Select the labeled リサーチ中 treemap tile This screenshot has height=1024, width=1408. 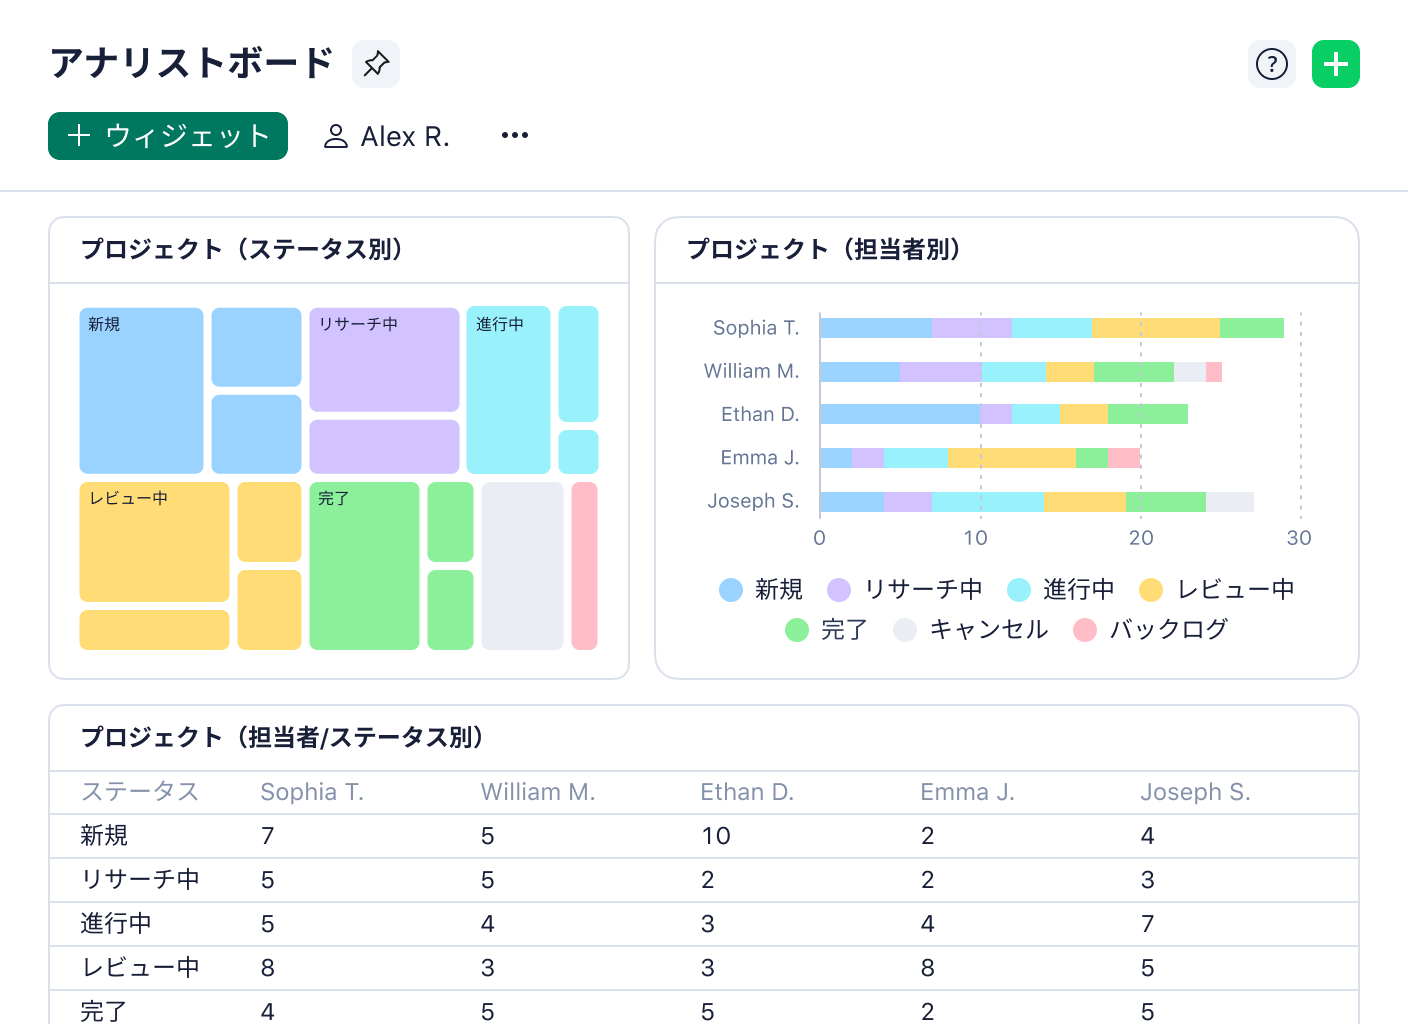[x=384, y=359]
